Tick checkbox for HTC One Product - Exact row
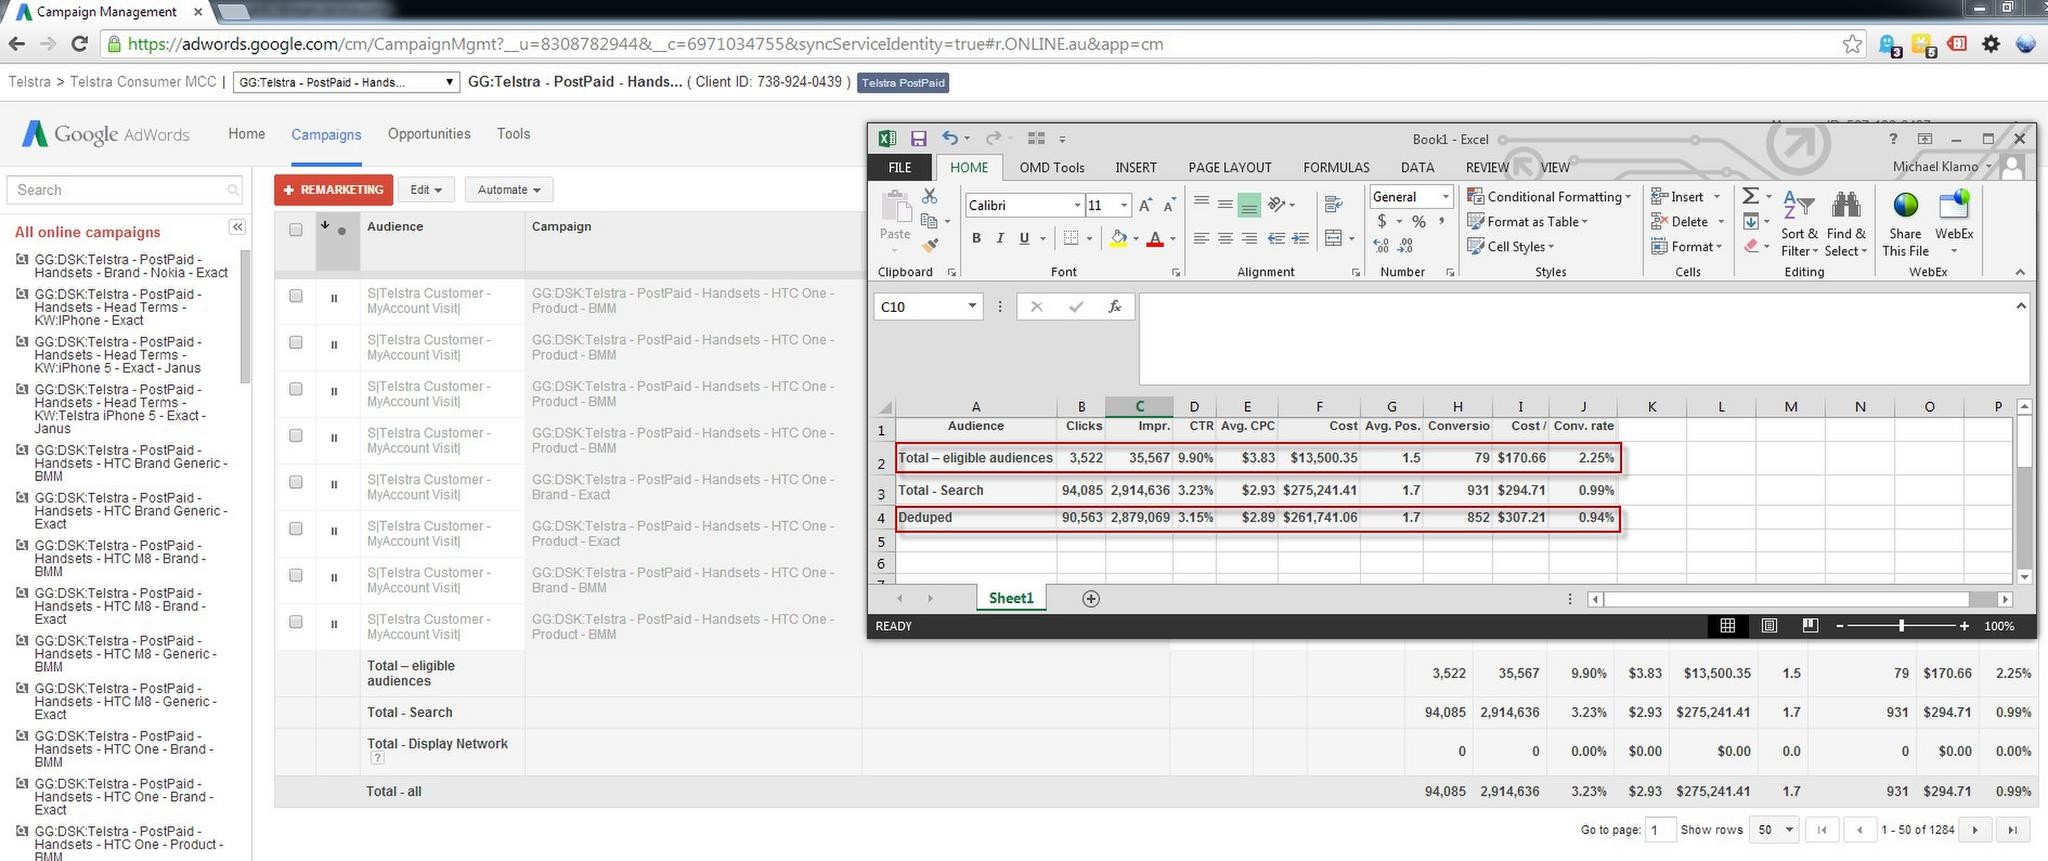The width and height of the screenshot is (2048, 861). pos(295,528)
